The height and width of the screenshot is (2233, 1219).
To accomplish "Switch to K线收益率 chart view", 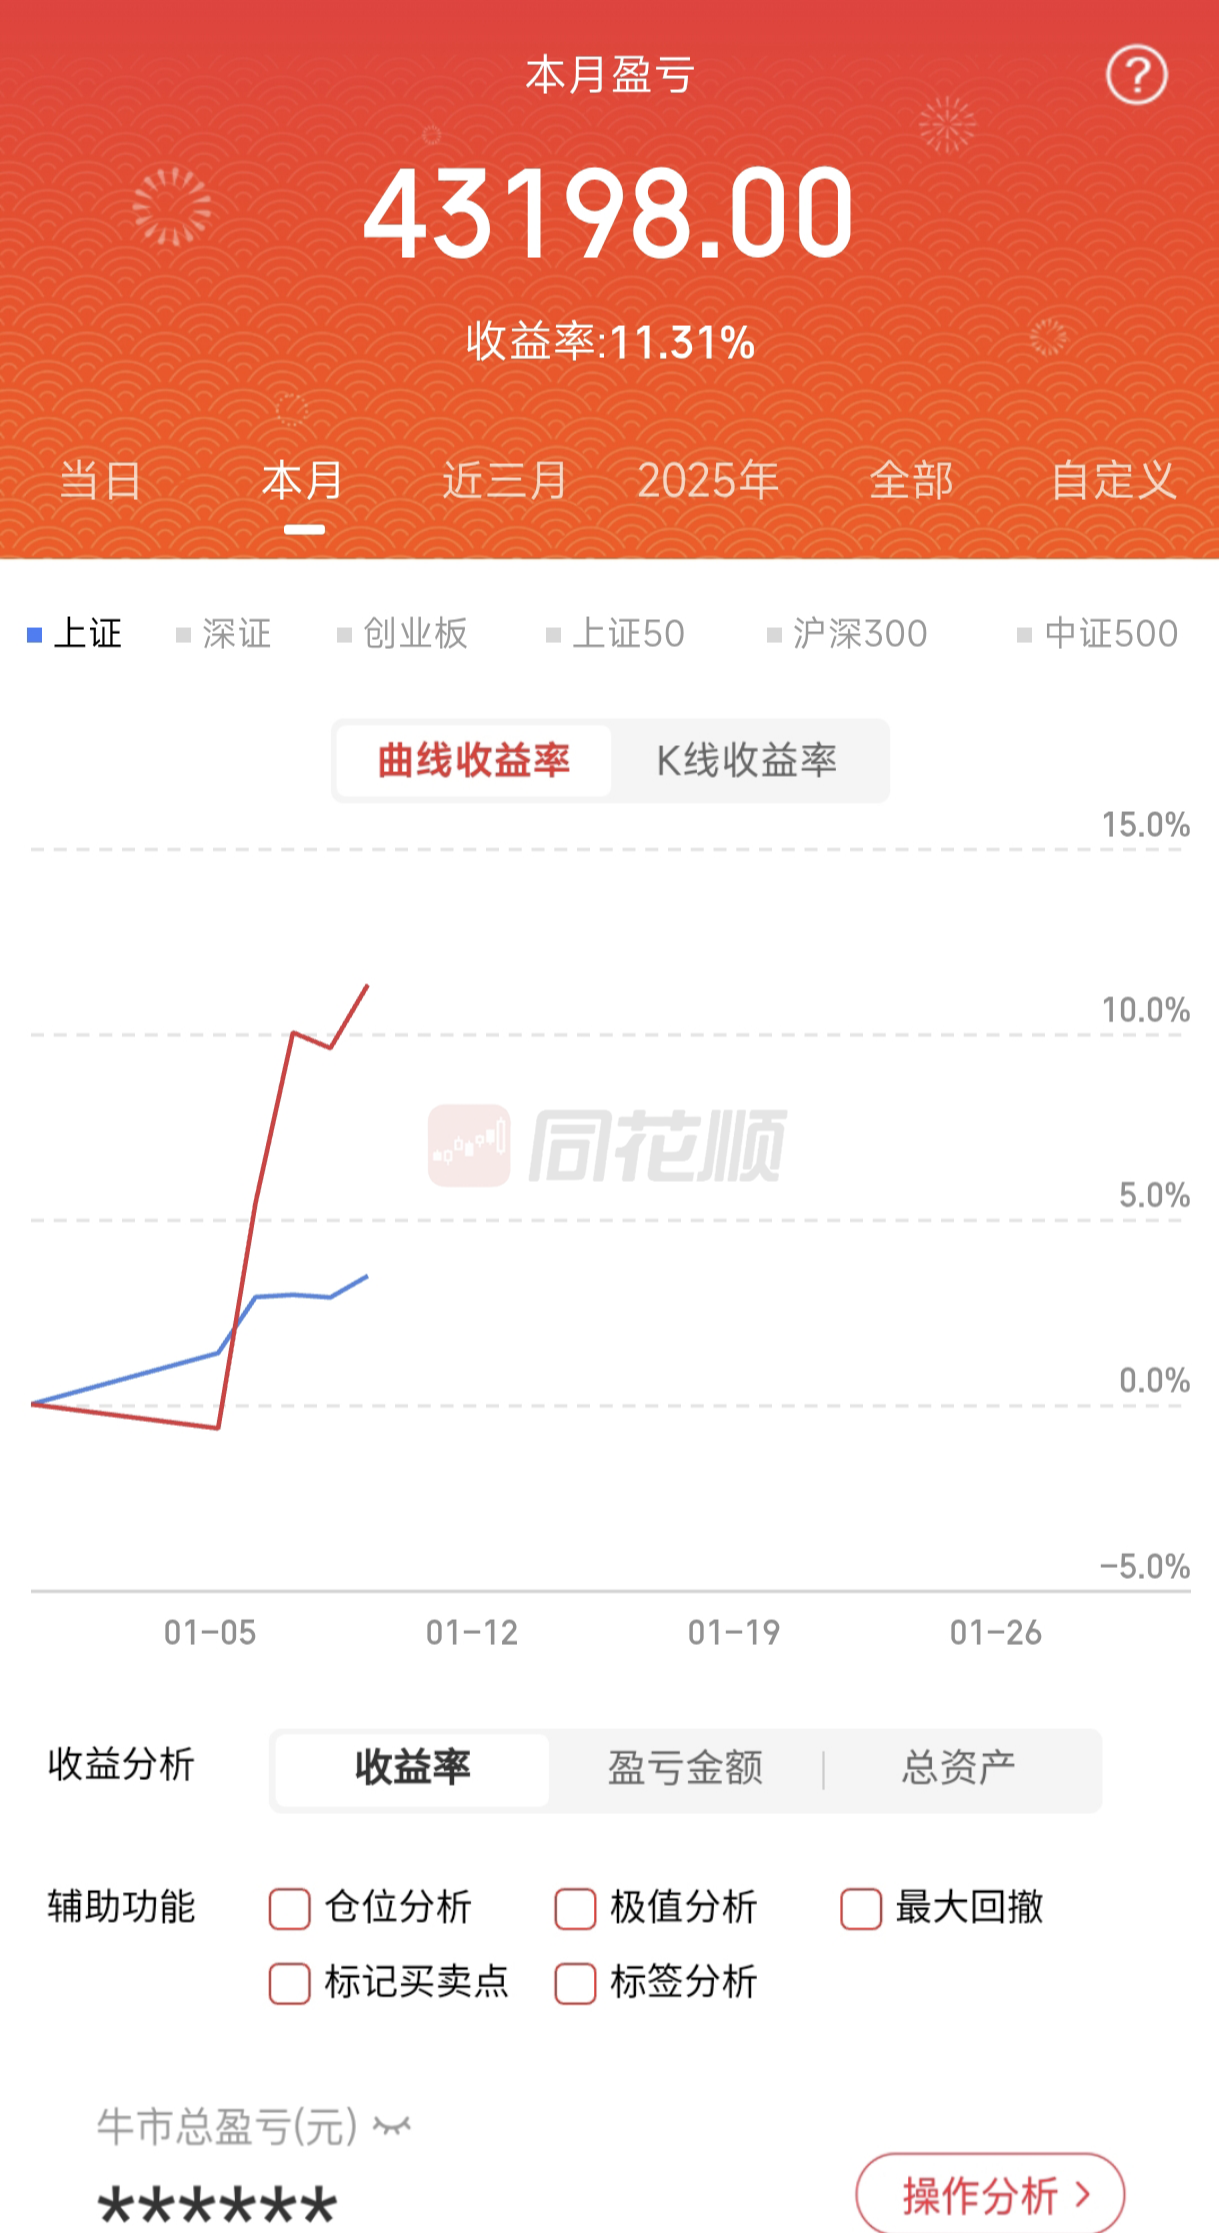I will point(747,761).
